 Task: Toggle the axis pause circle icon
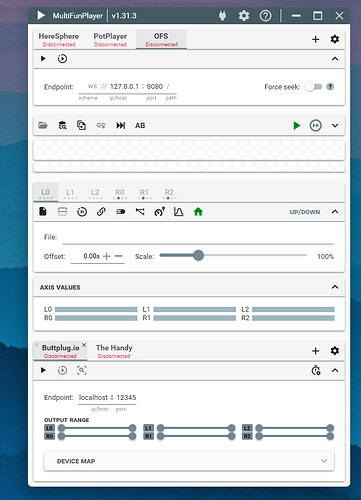click(x=82, y=212)
